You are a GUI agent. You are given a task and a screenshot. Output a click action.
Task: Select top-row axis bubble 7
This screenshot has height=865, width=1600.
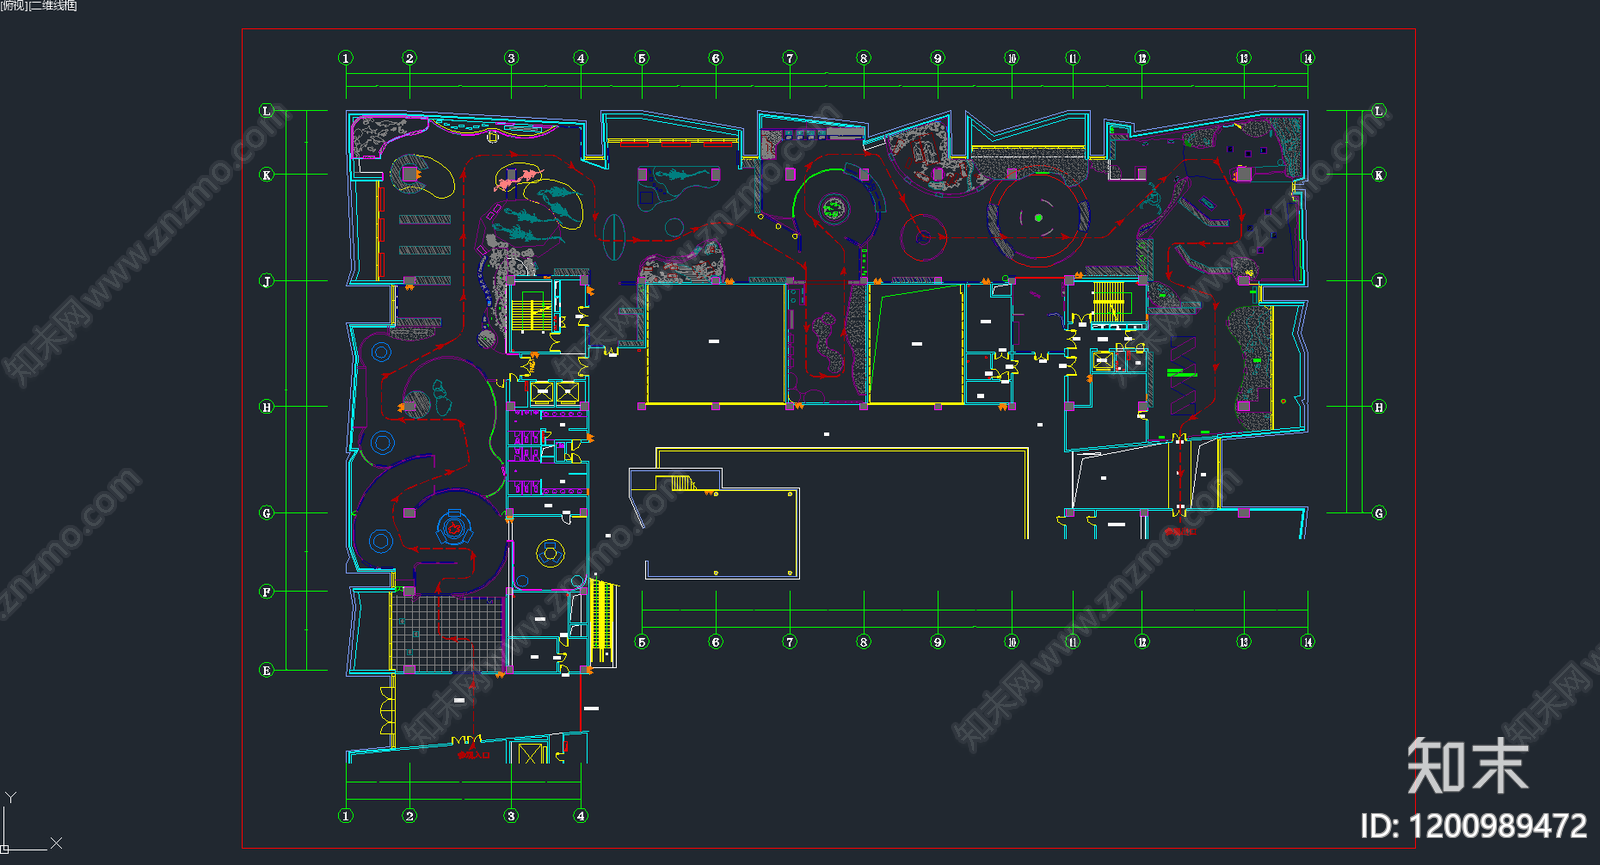(790, 58)
